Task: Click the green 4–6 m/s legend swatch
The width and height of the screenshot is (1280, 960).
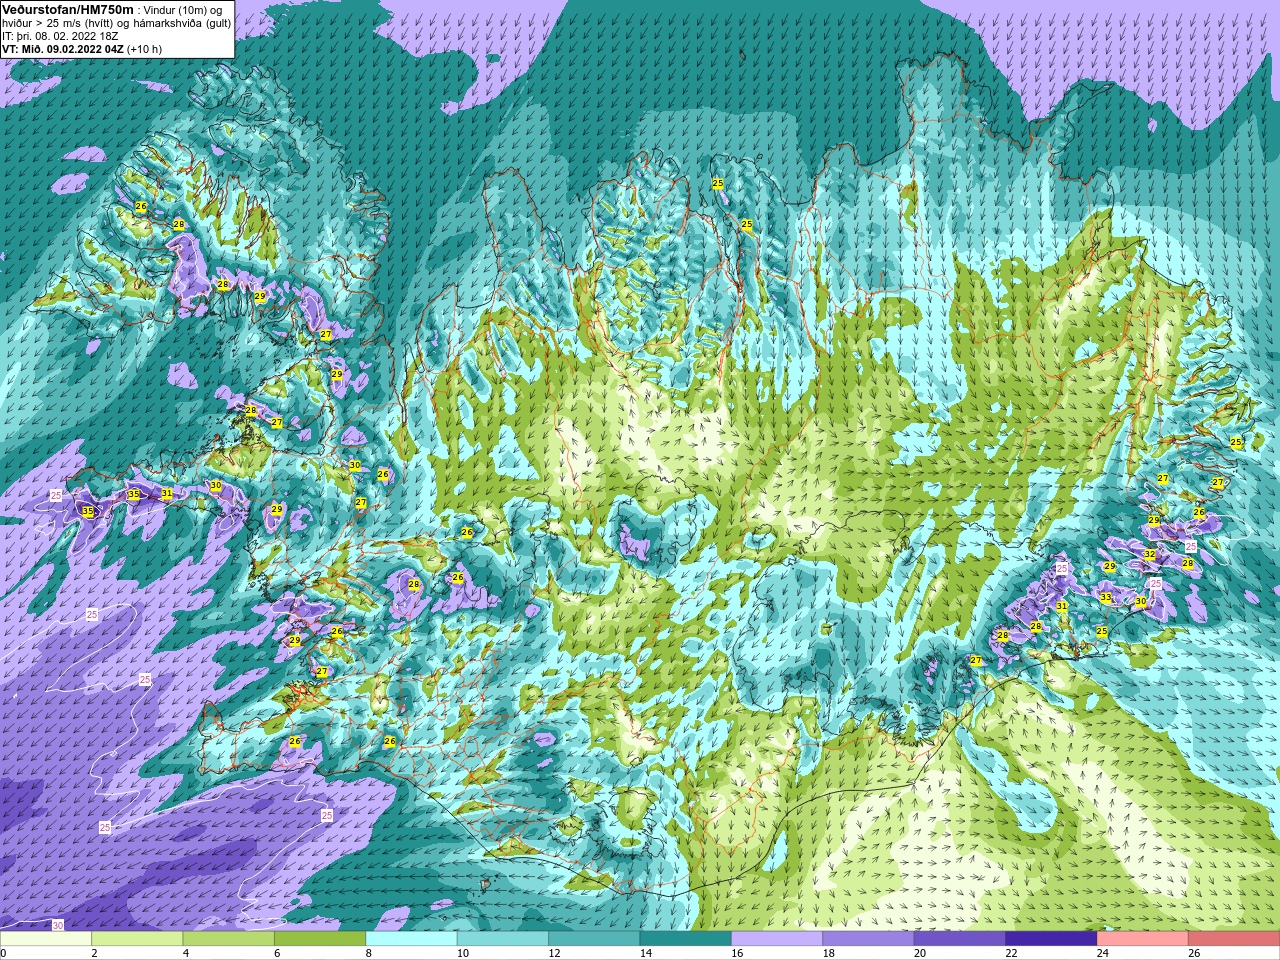Action: coord(229,939)
